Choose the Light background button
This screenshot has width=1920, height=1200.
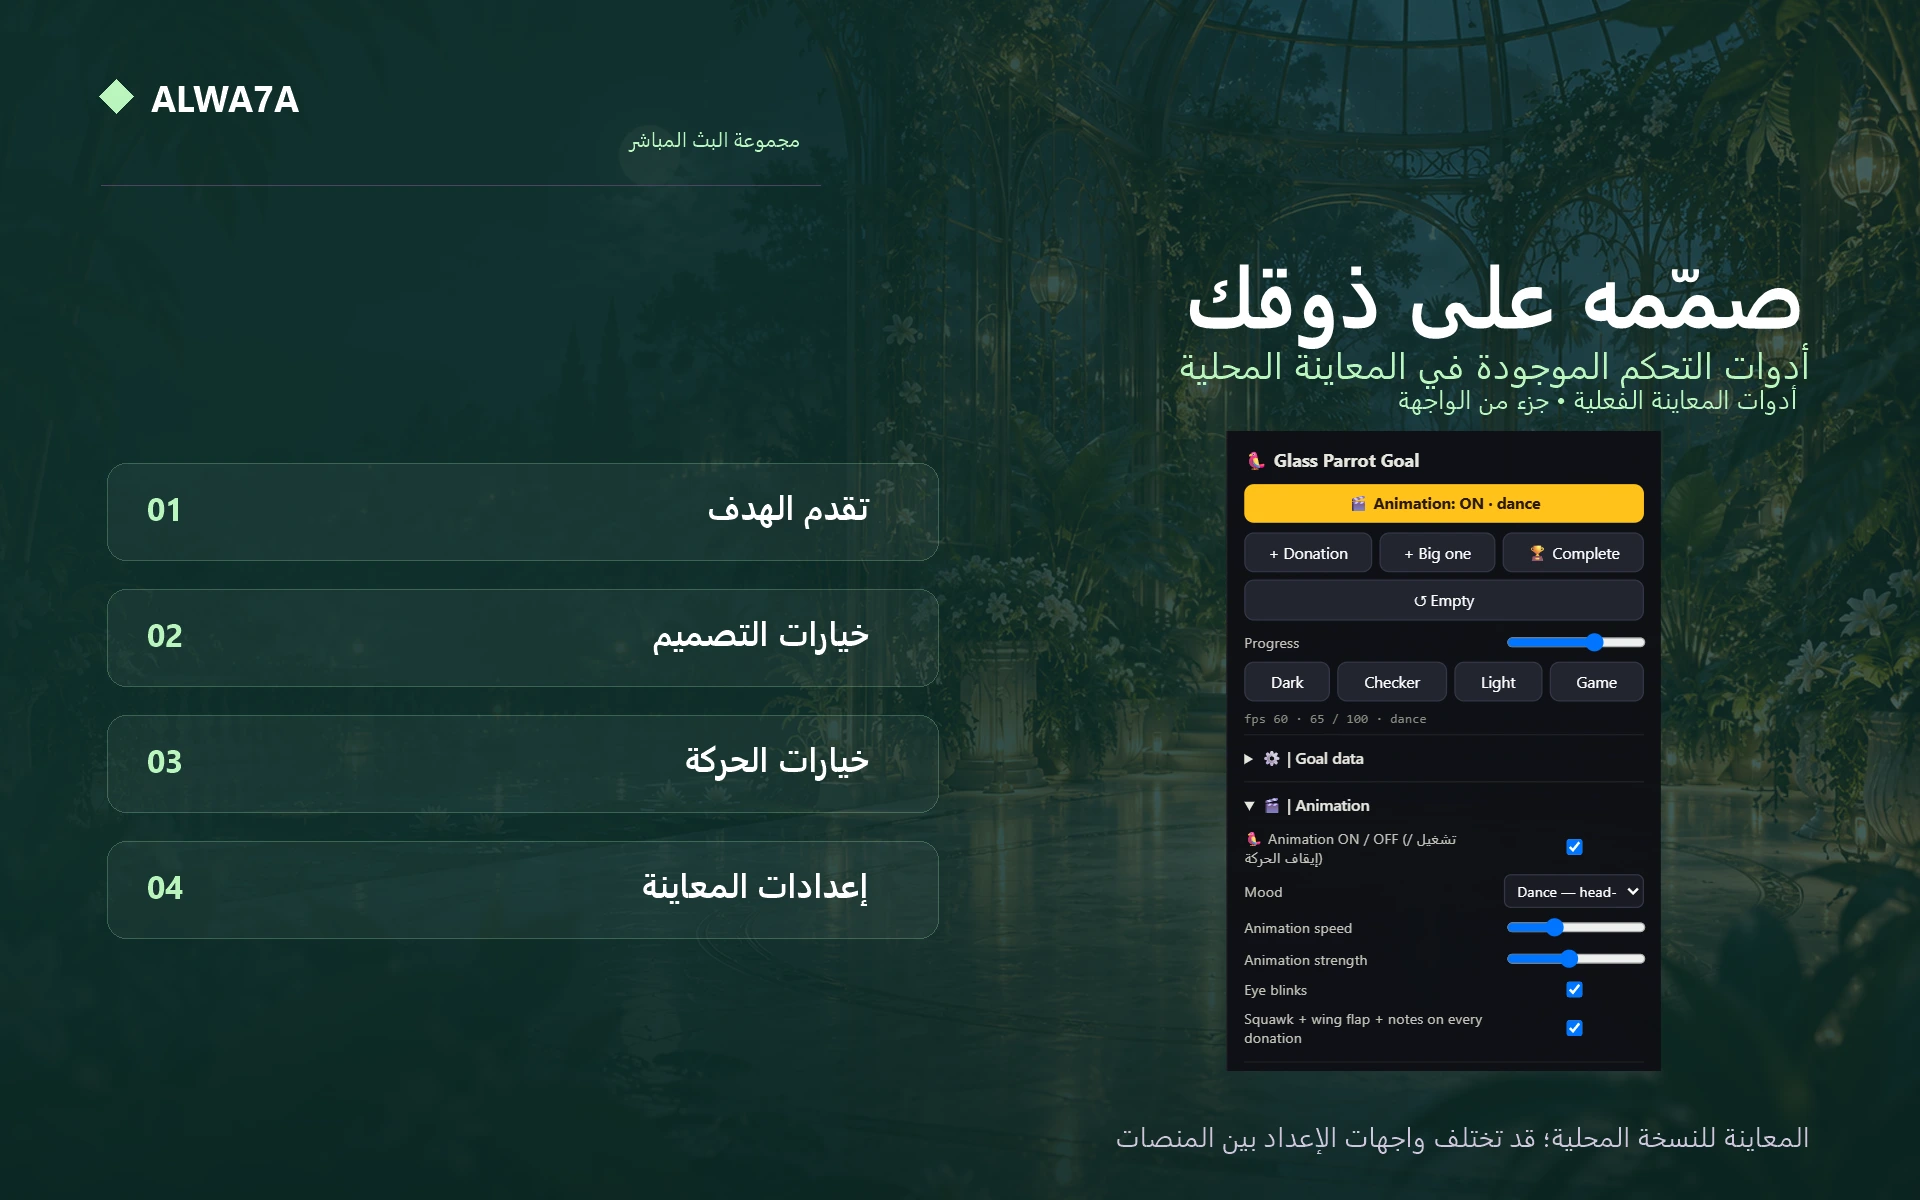pos(1498,682)
